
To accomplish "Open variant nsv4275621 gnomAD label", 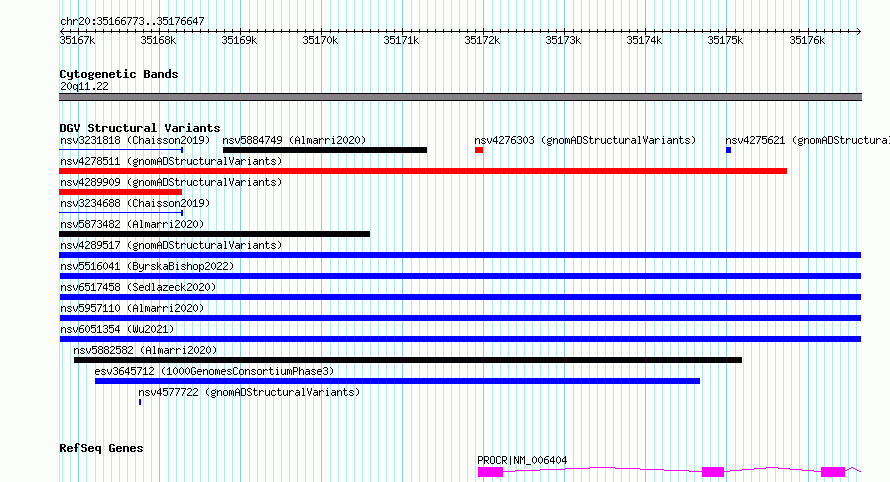I will [807, 140].
